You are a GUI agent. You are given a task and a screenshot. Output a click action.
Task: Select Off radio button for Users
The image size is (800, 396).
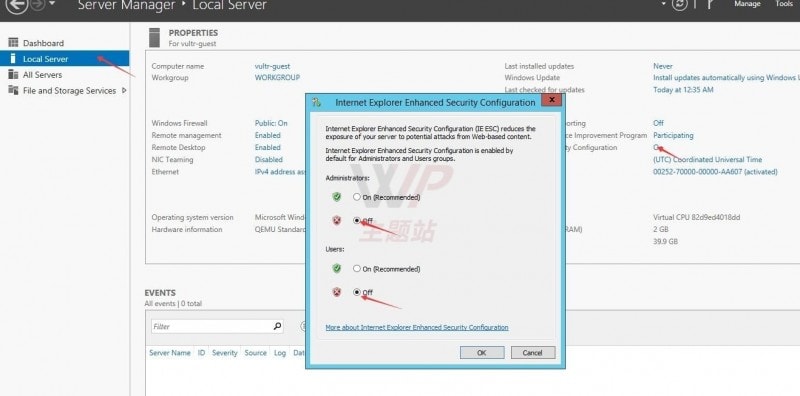357,292
